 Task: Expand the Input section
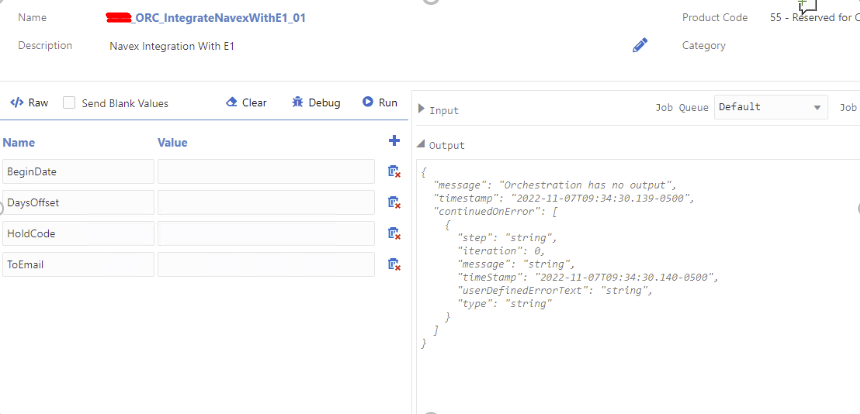(x=421, y=110)
